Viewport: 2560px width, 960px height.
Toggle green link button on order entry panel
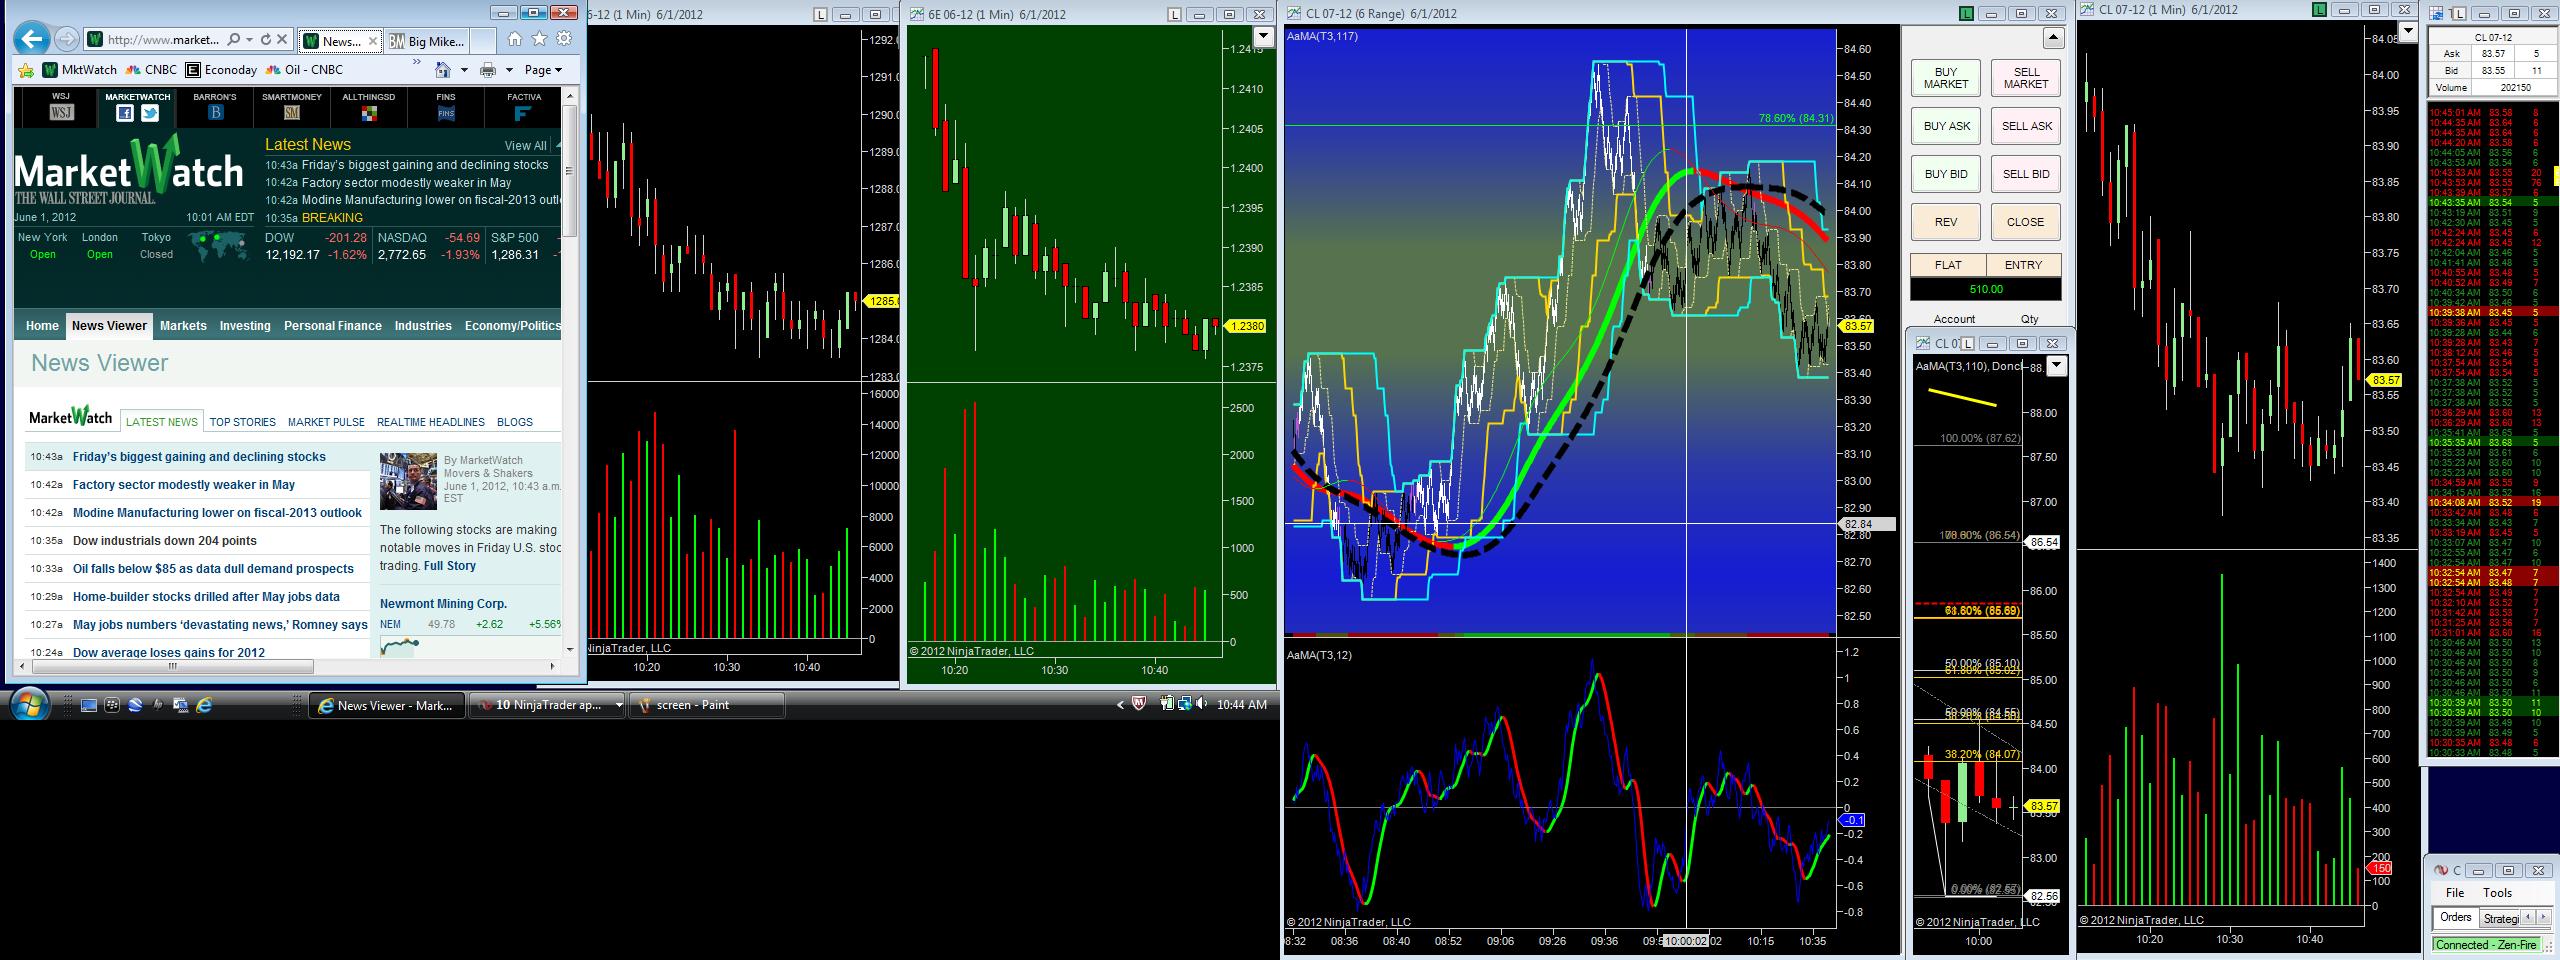[1967, 14]
